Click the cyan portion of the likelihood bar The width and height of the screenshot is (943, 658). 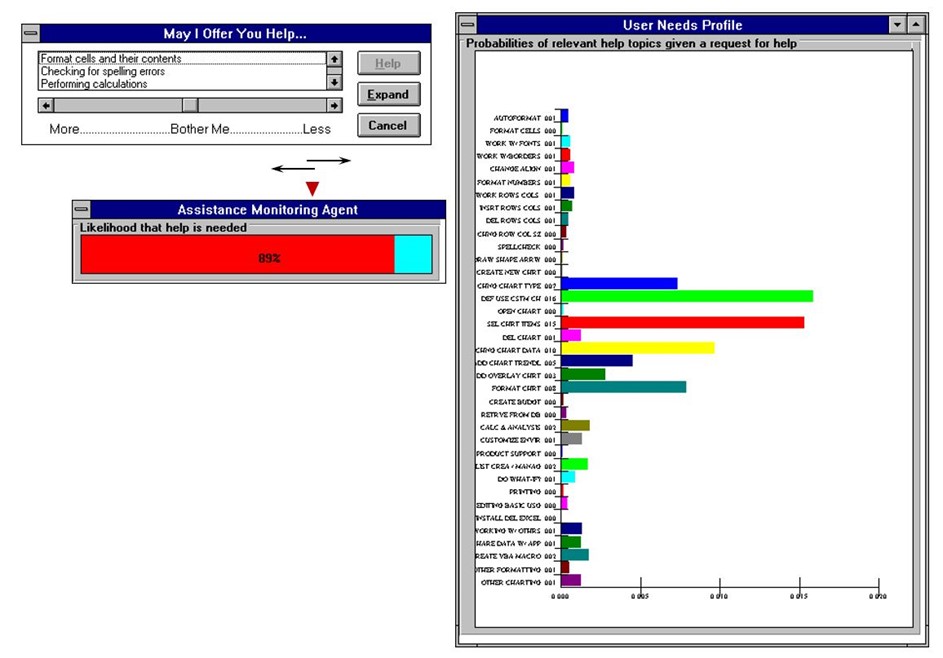[x=413, y=255]
